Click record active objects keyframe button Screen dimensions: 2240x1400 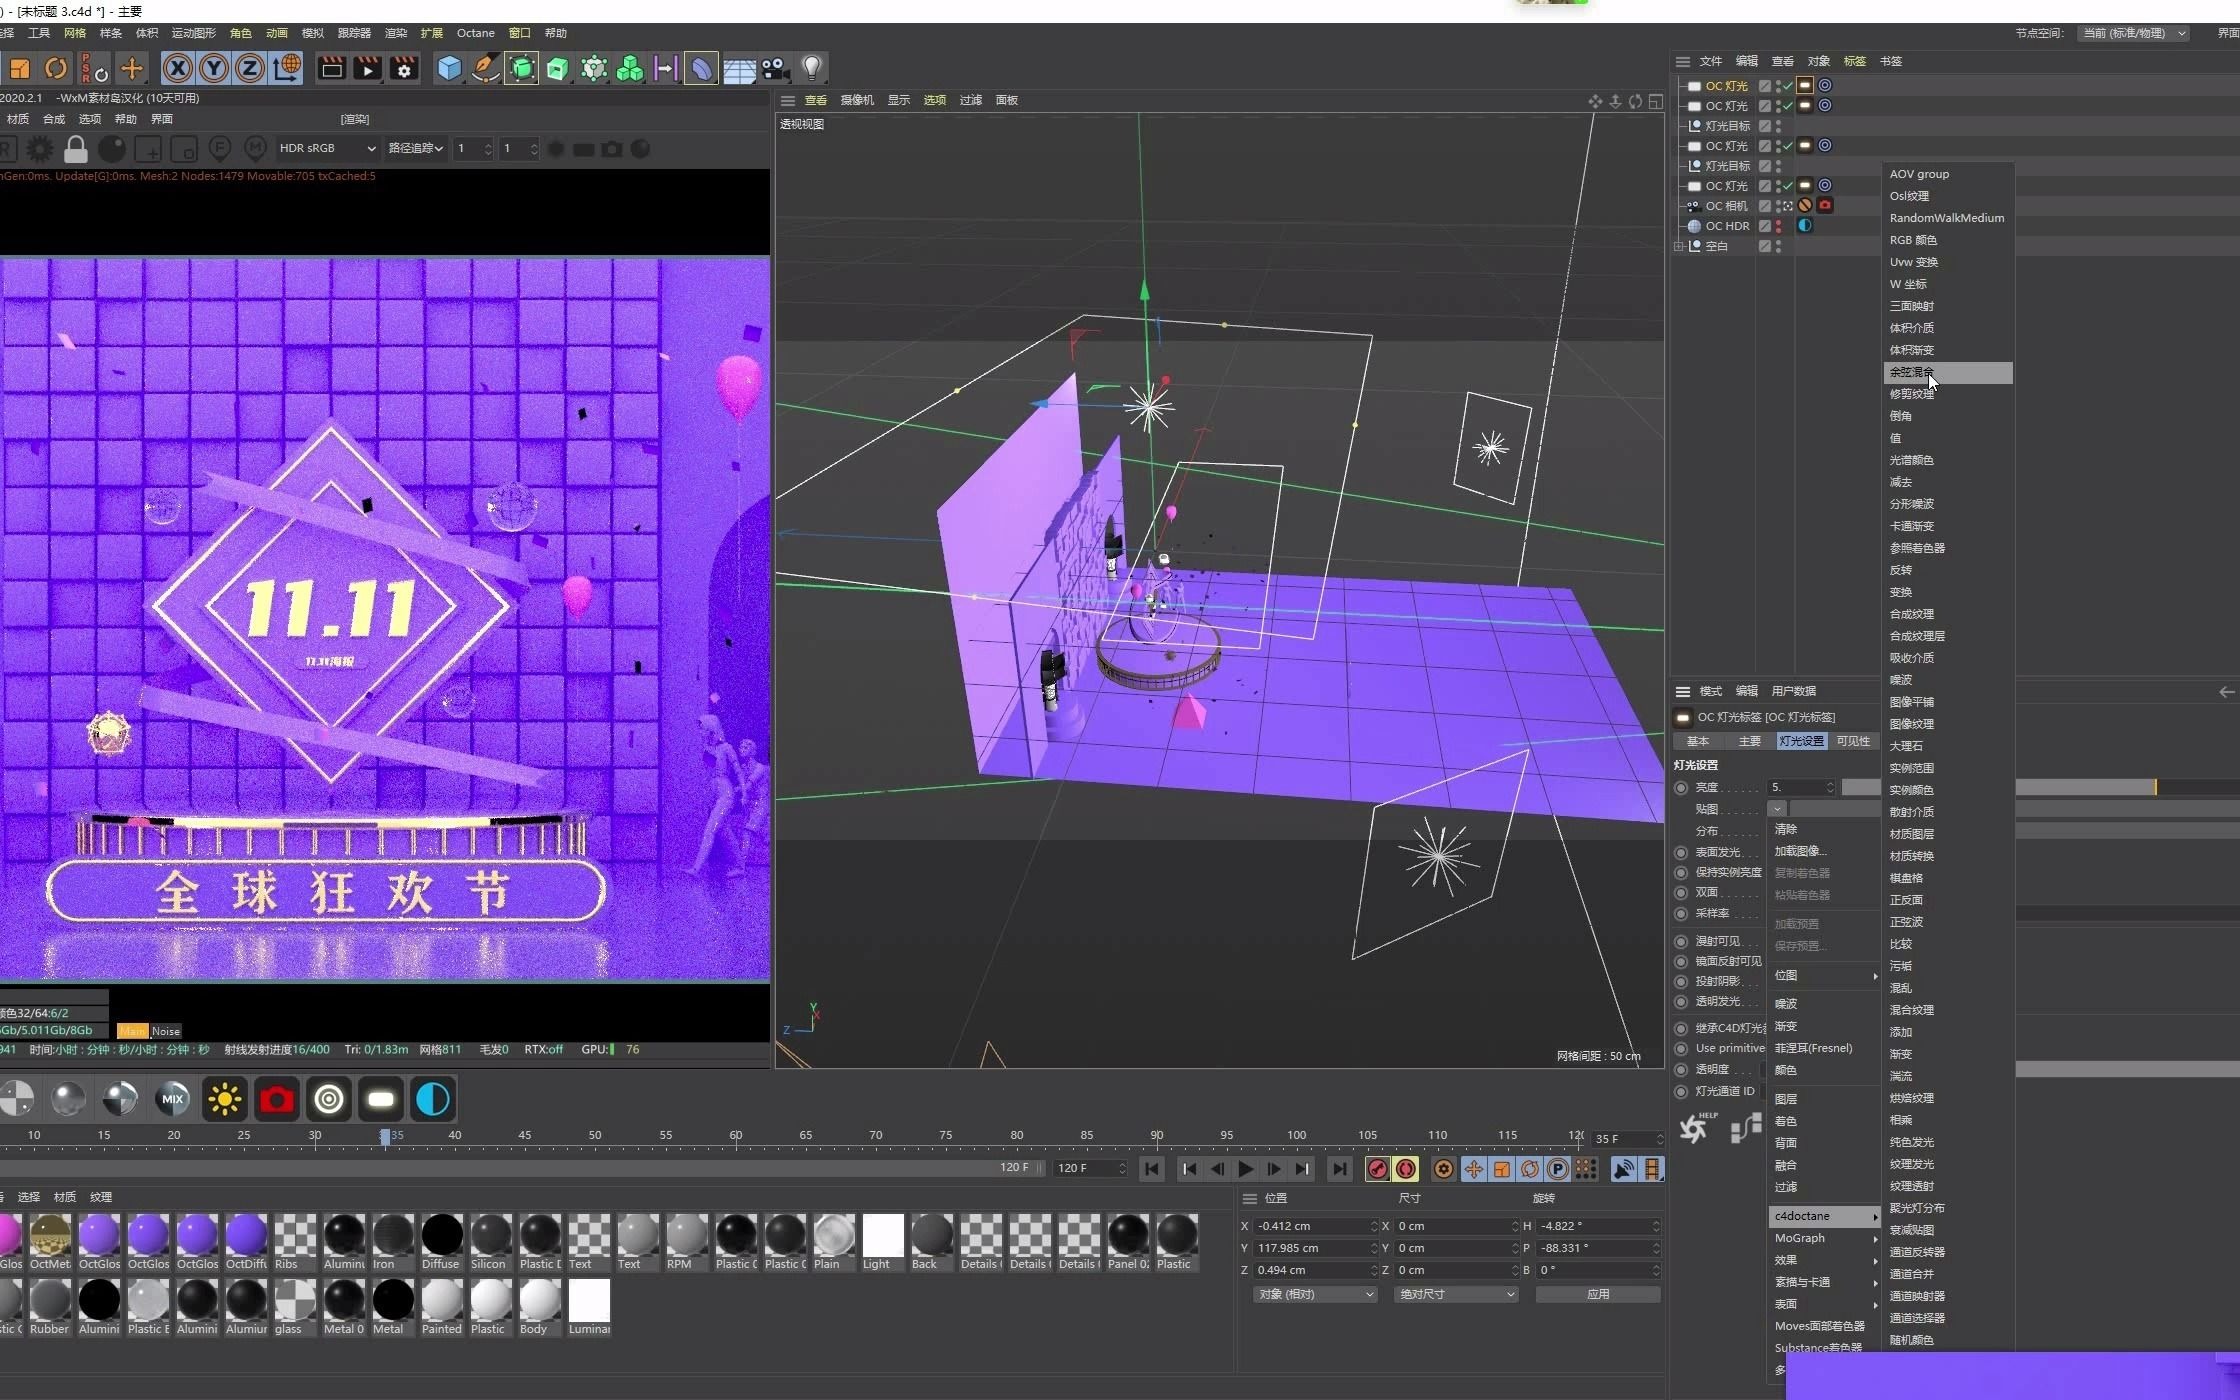coord(1377,1169)
